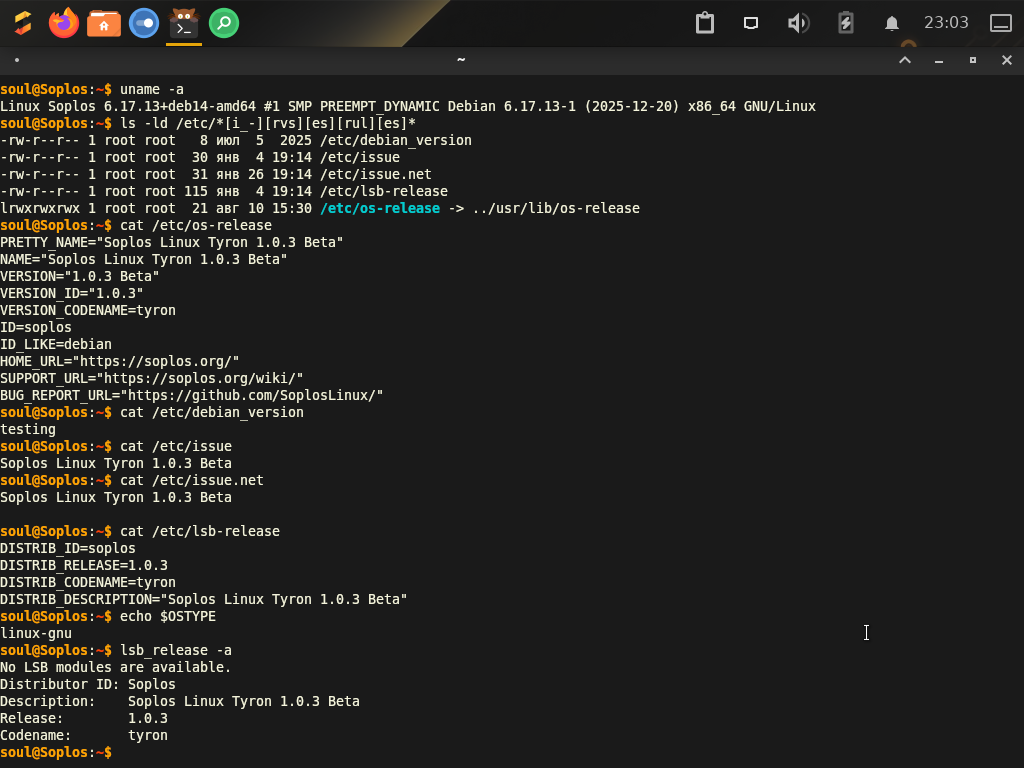Toggle show desktop at the panel's right end
Image resolution: width=1024 pixels, height=768 pixels.
point(1001,23)
